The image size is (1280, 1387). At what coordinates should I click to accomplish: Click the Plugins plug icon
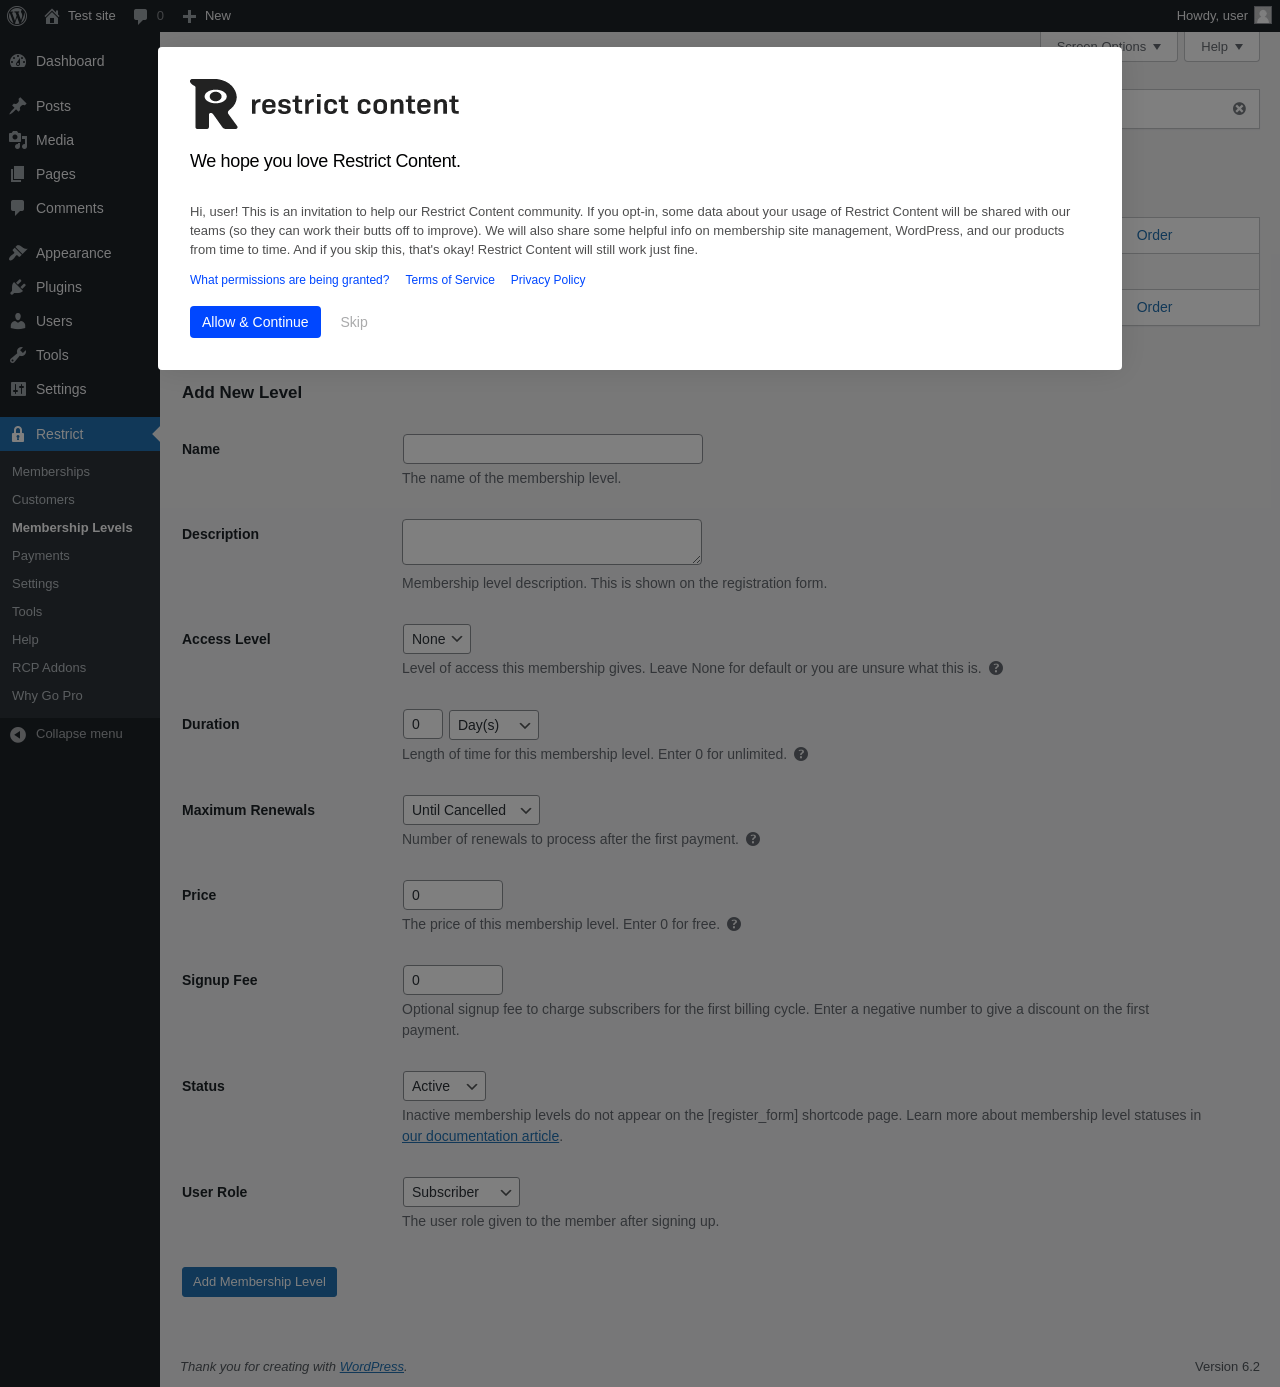click(18, 287)
